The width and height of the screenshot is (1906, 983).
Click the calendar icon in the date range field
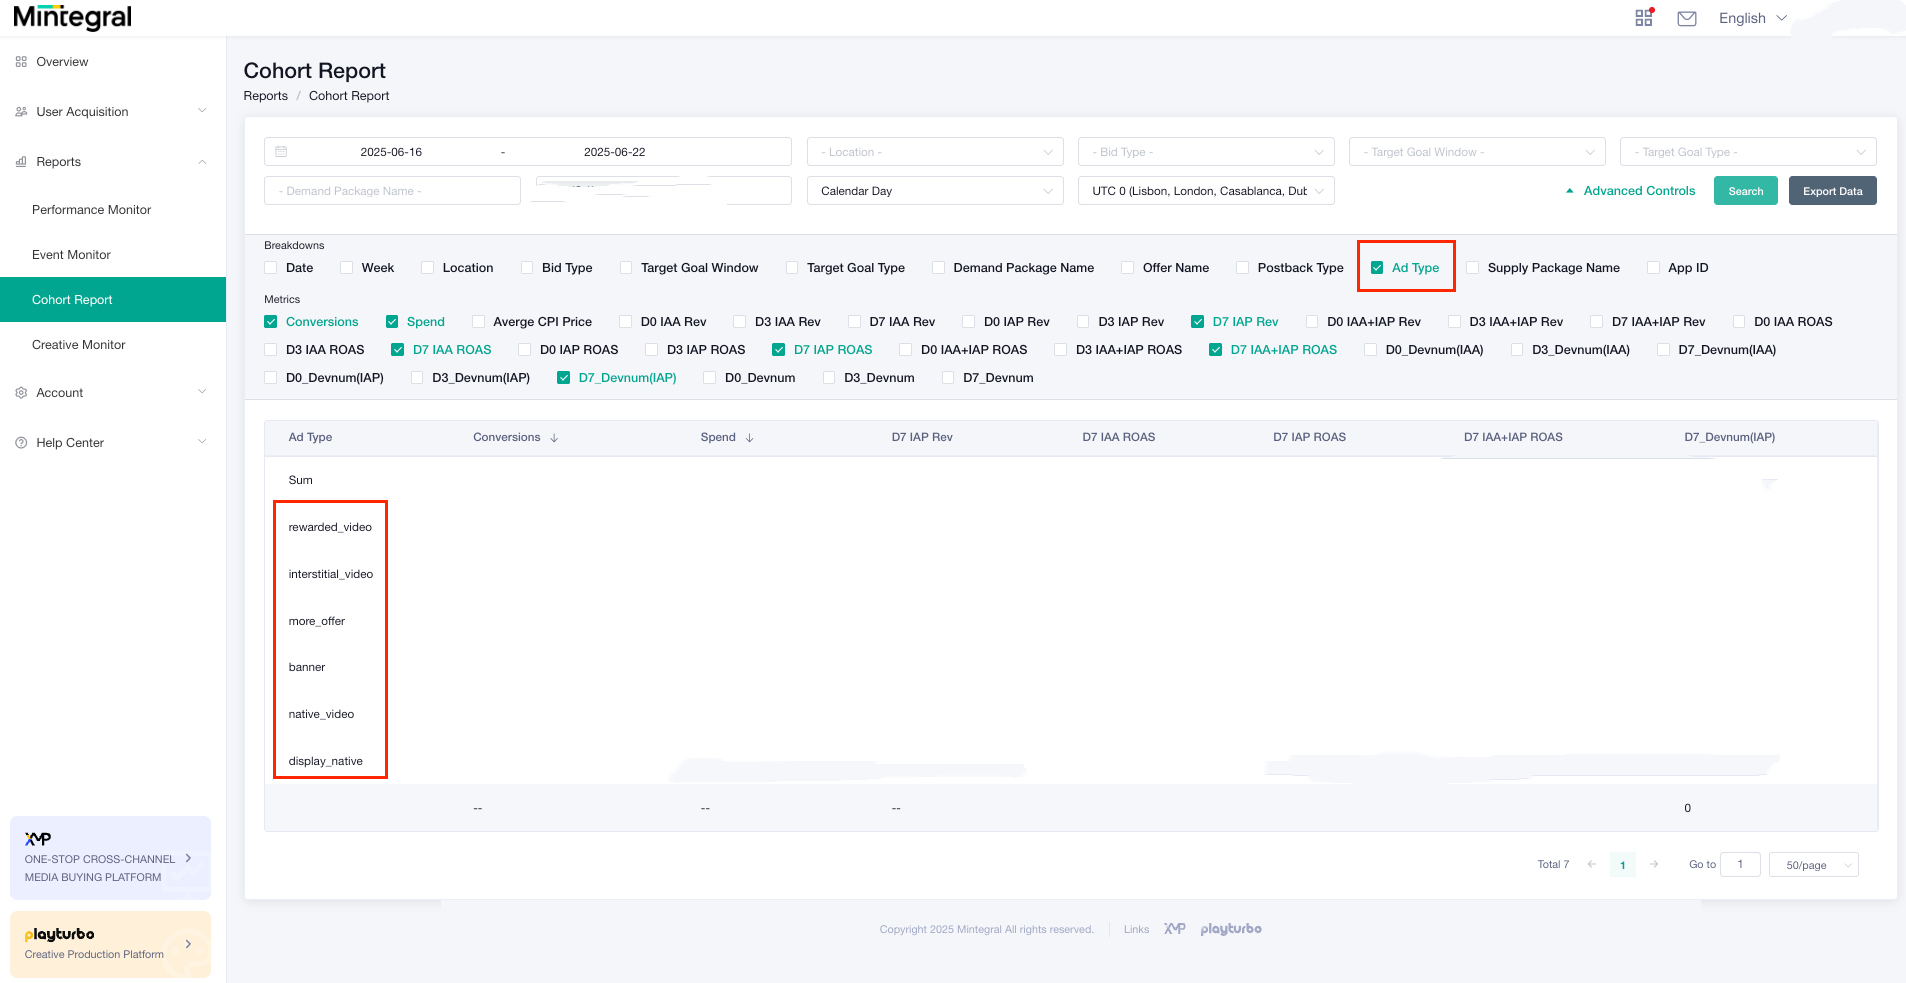click(x=283, y=151)
